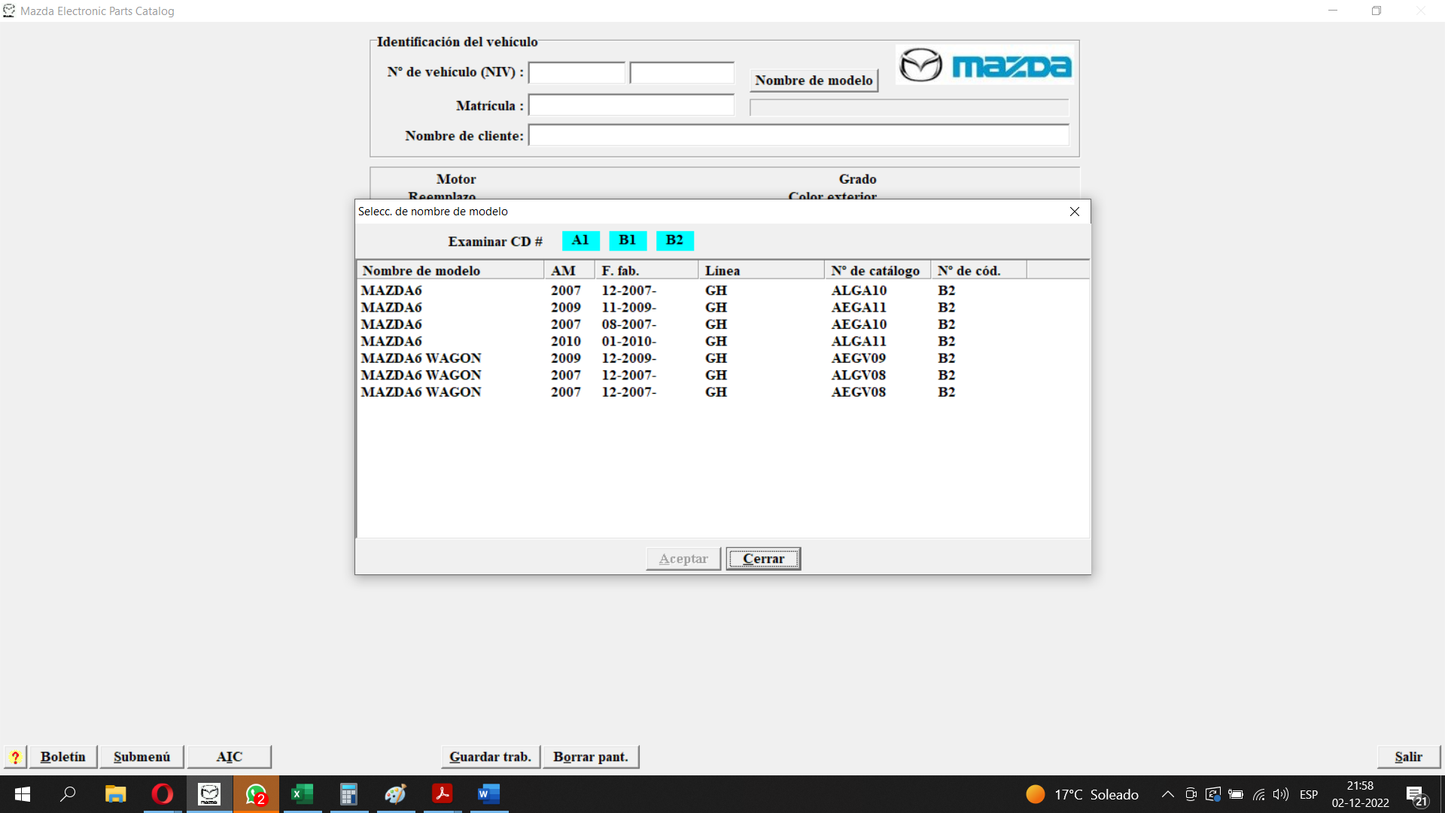The height and width of the screenshot is (813, 1445).
Task: Open Paint icon in taskbar
Action: tap(396, 794)
